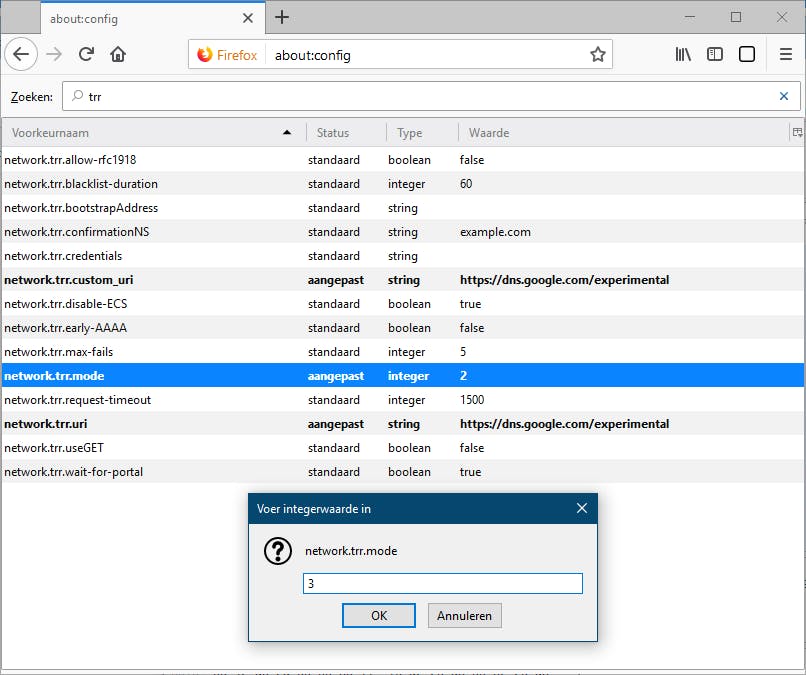Image resolution: width=806 pixels, height=675 pixels.
Task: Open the hamburger application menu
Action: coord(785,54)
